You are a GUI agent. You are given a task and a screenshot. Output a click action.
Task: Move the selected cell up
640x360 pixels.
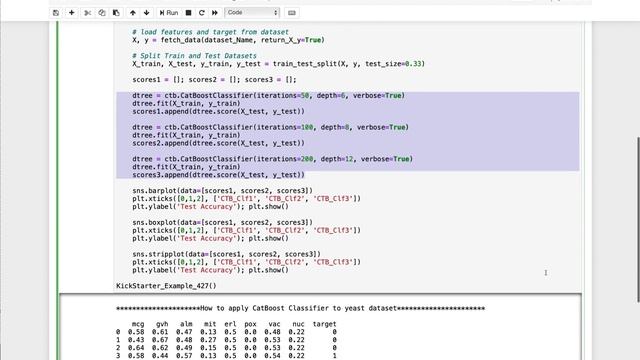(133, 13)
